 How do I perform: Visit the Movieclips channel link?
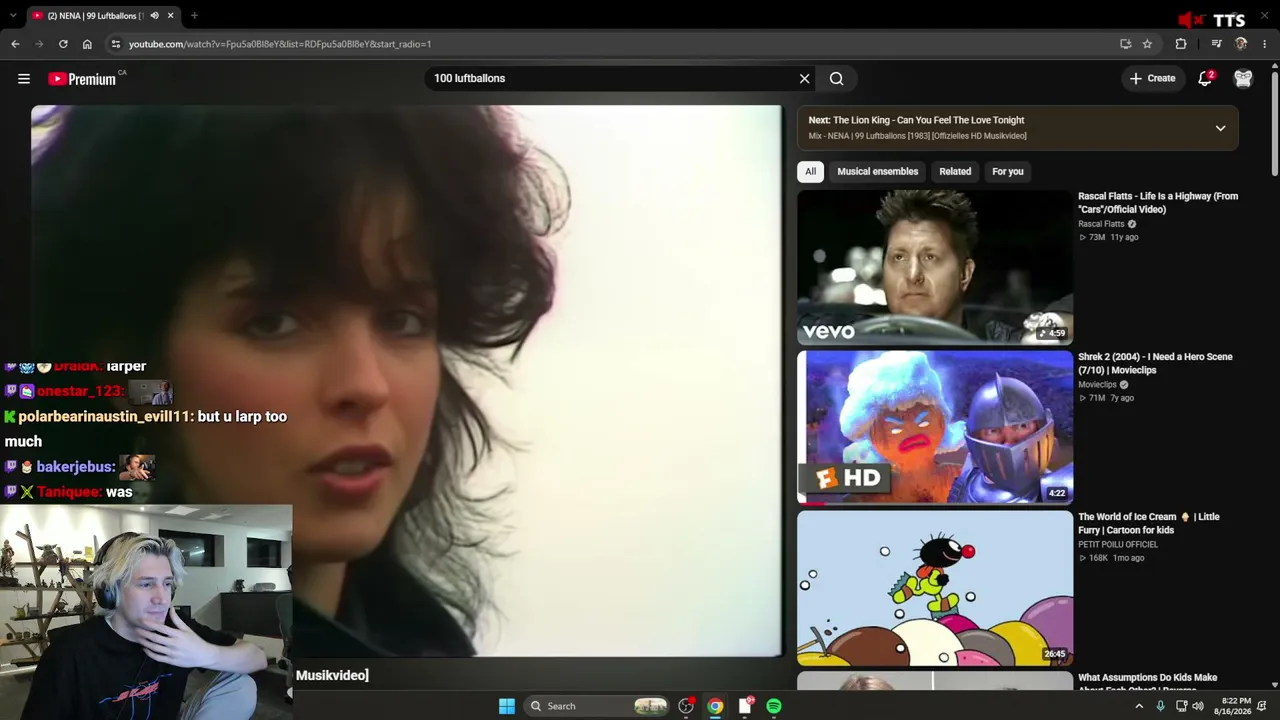coord(1097,385)
